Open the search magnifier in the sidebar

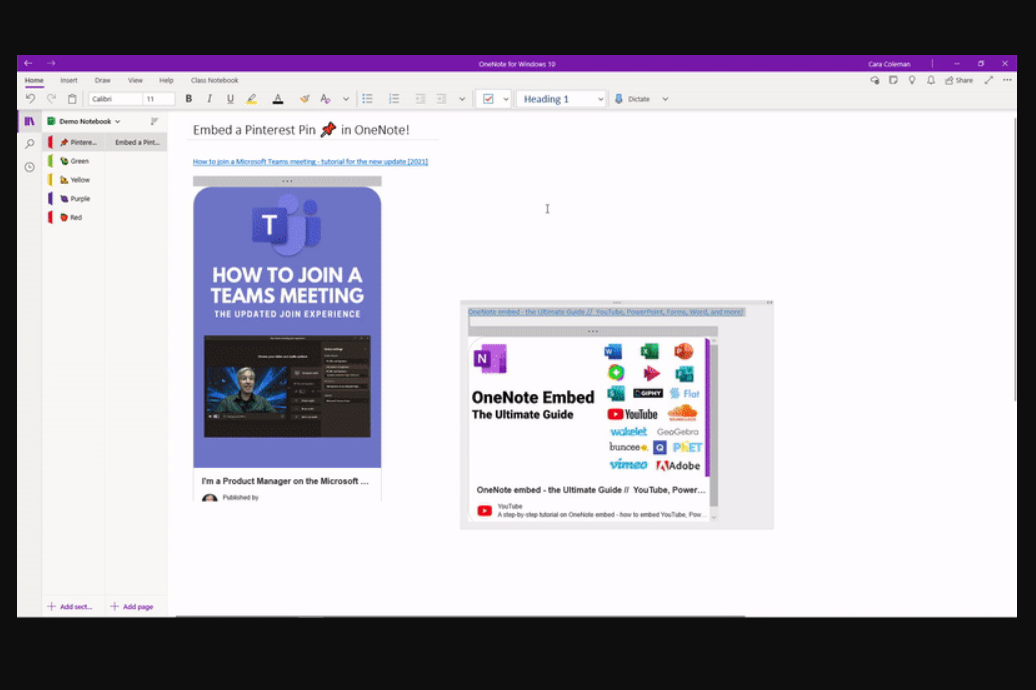pos(30,143)
